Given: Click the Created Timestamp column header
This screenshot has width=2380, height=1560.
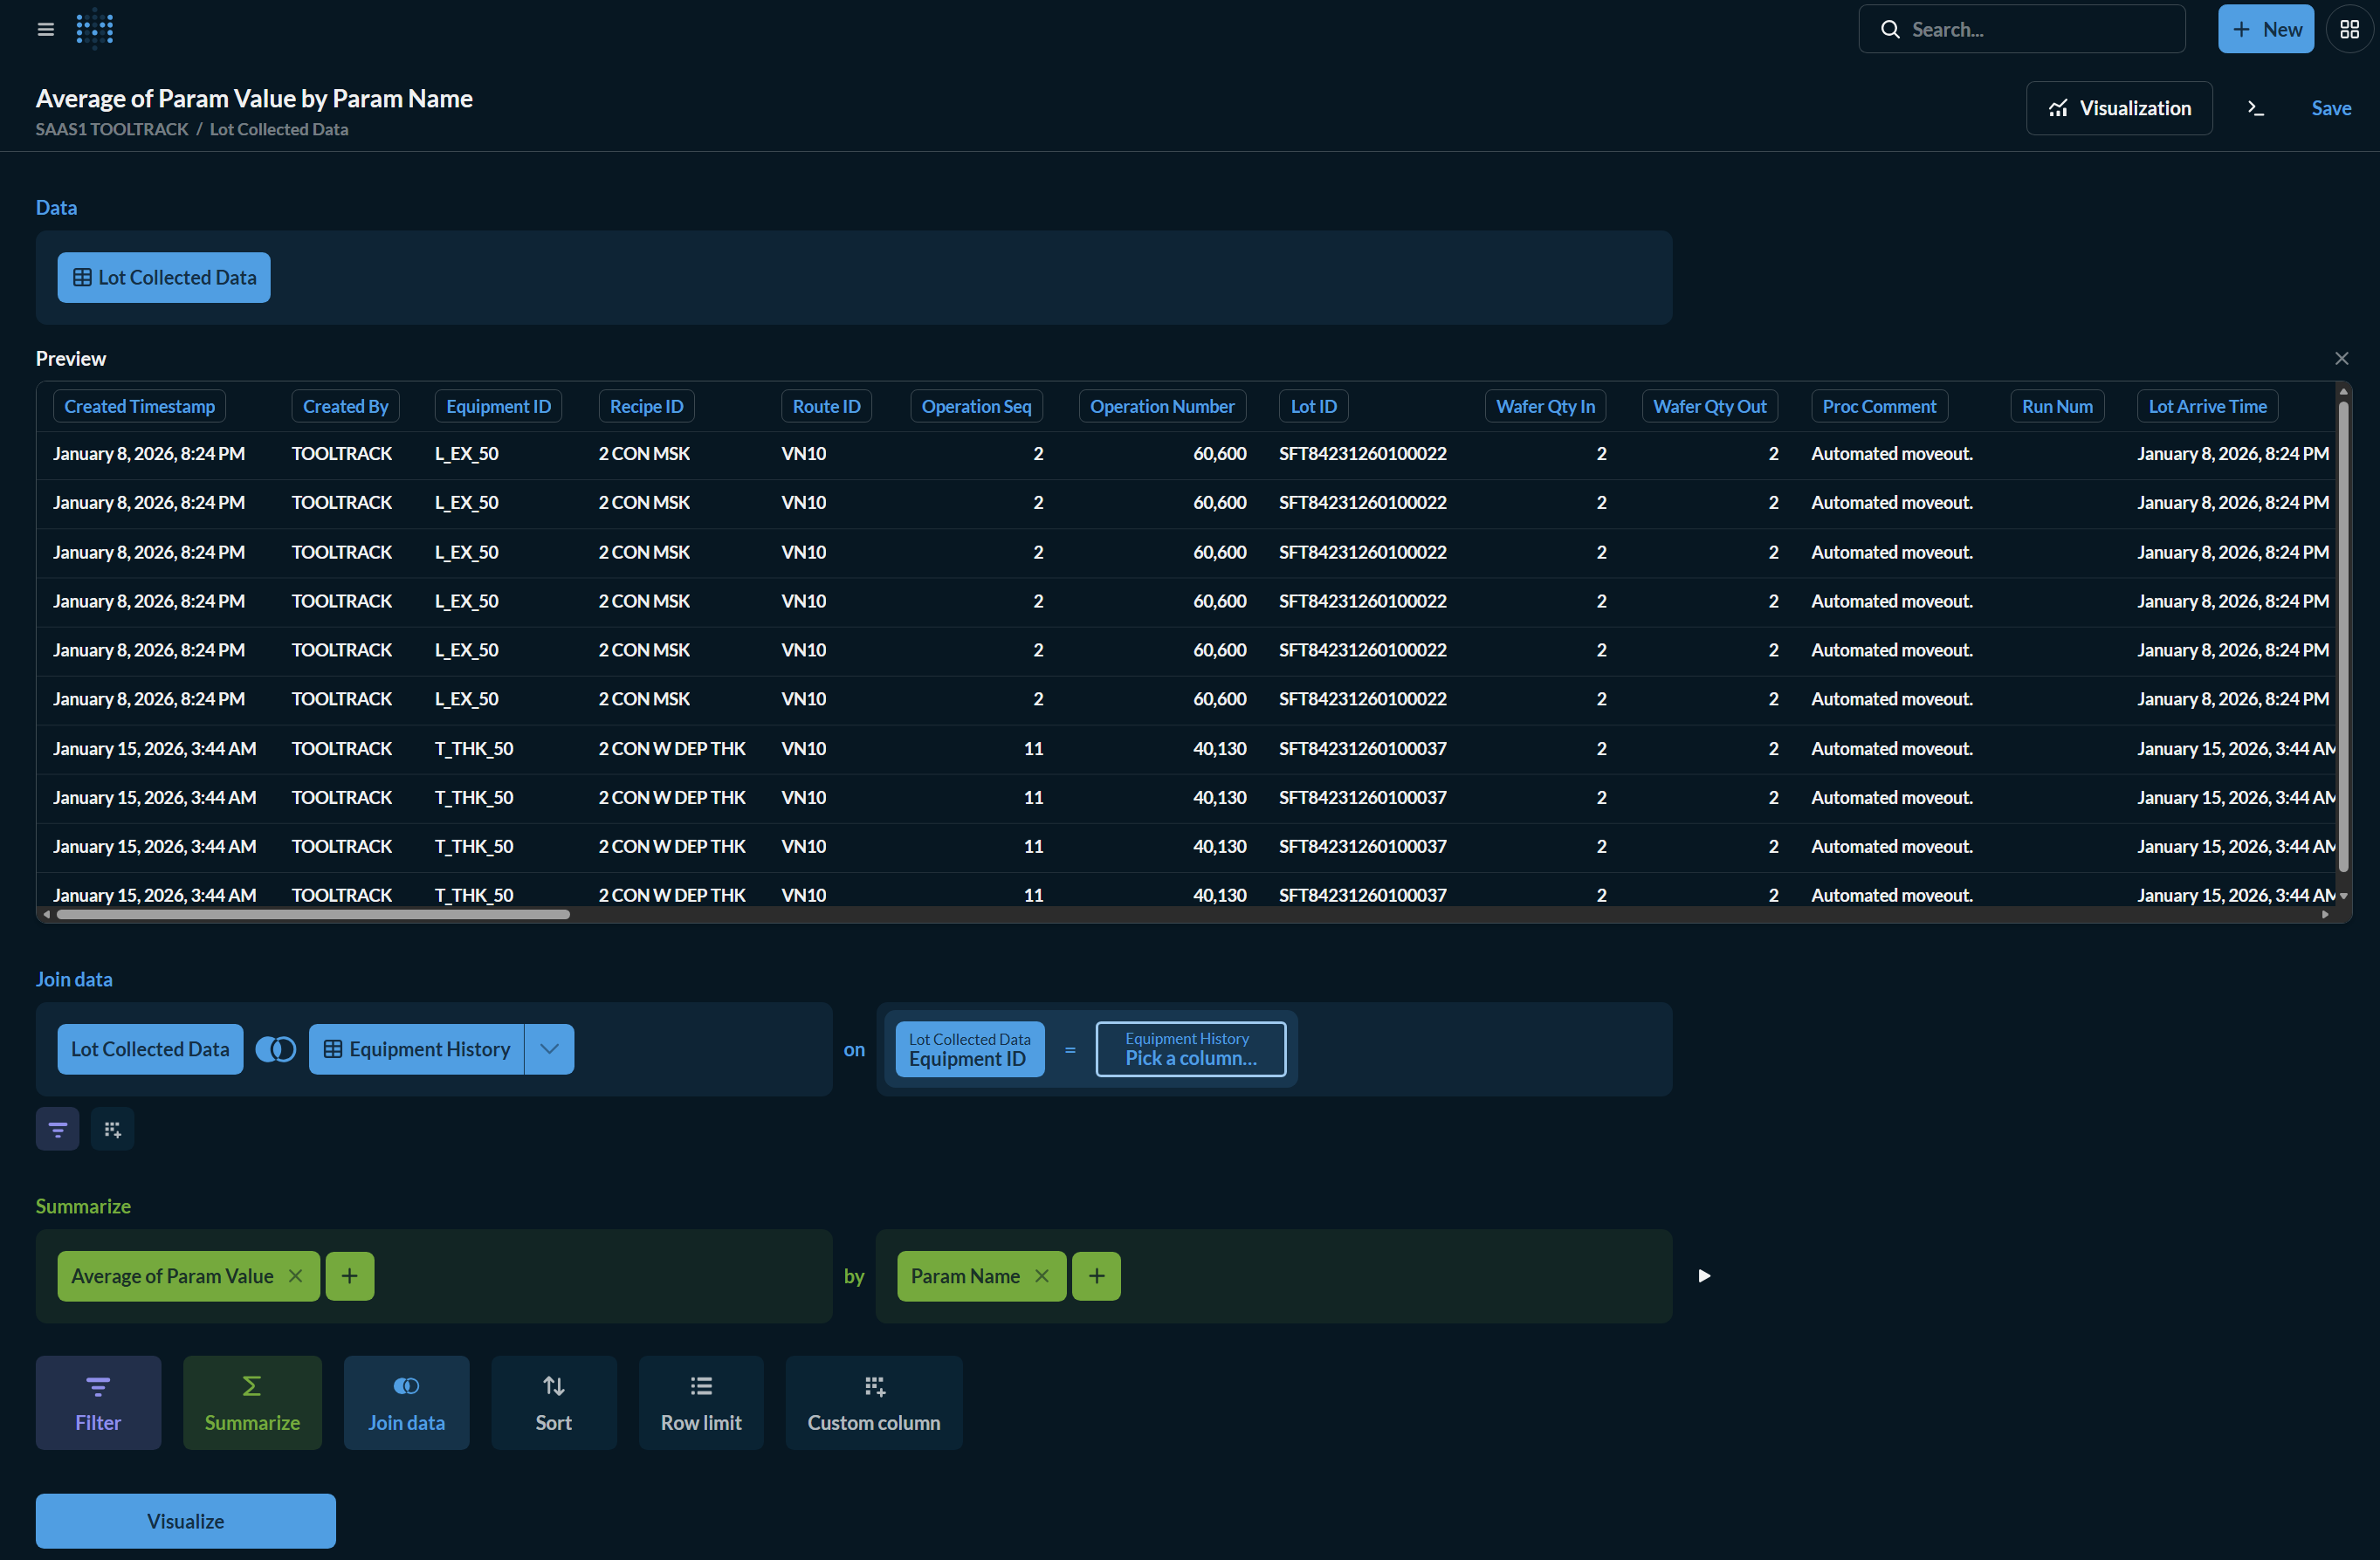Looking at the screenshot, I should pyautogui.click(x=139, y=406).
